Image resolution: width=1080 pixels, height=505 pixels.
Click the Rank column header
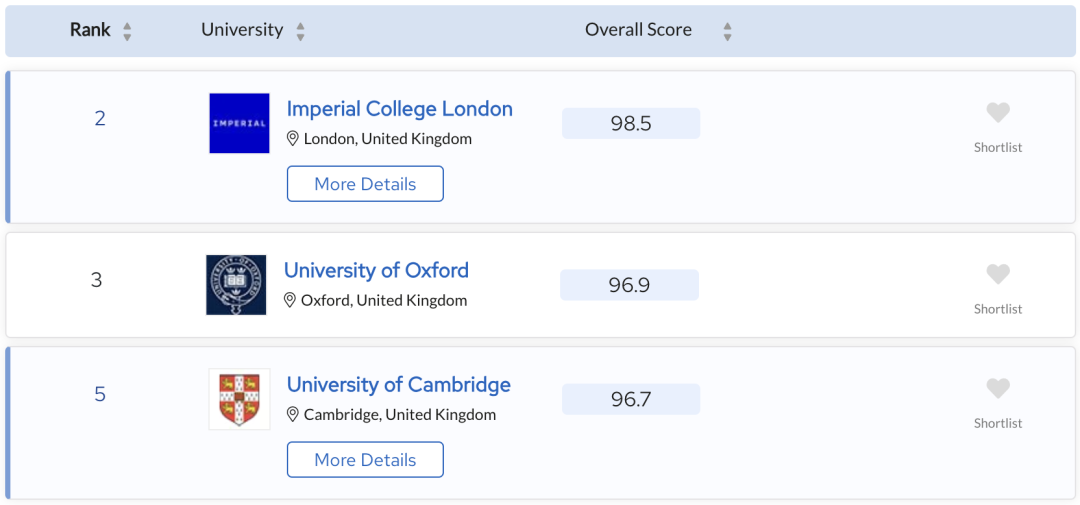(90, 30)
